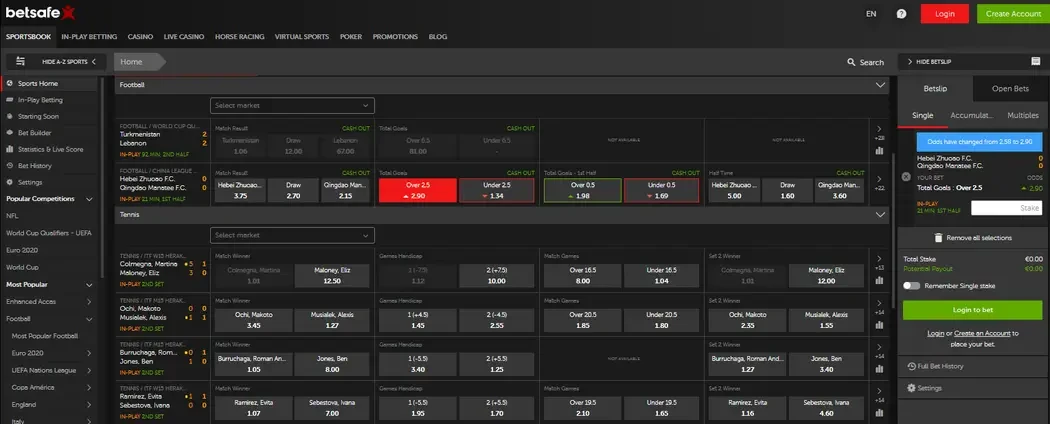1050x424 pixels.
Task: Click the Bet History sidebar icon
Action: click(9, 165)
